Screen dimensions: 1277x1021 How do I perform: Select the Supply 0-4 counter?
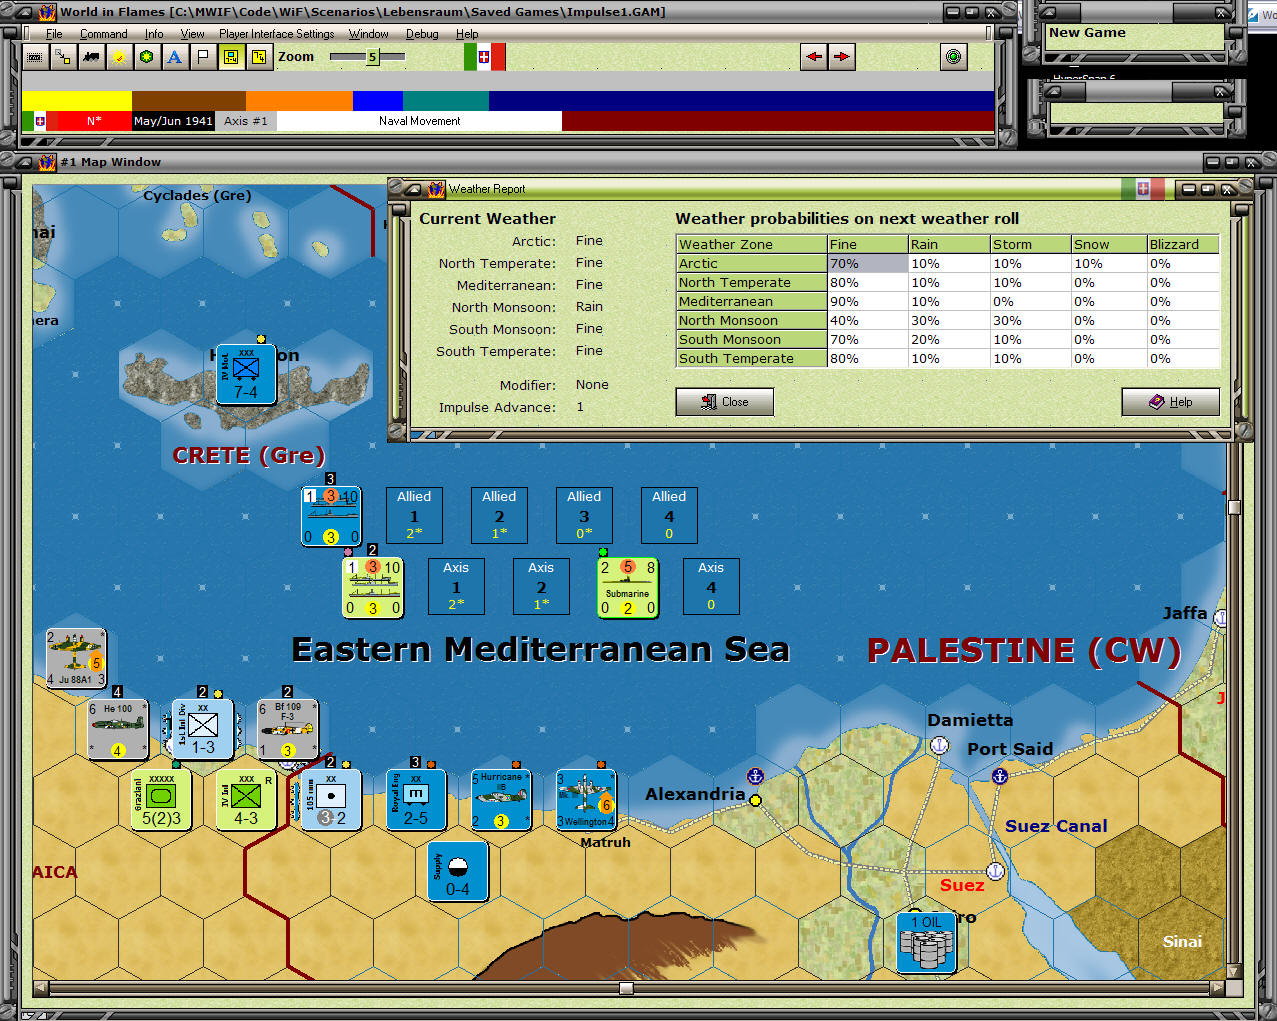tap(458, 871)
